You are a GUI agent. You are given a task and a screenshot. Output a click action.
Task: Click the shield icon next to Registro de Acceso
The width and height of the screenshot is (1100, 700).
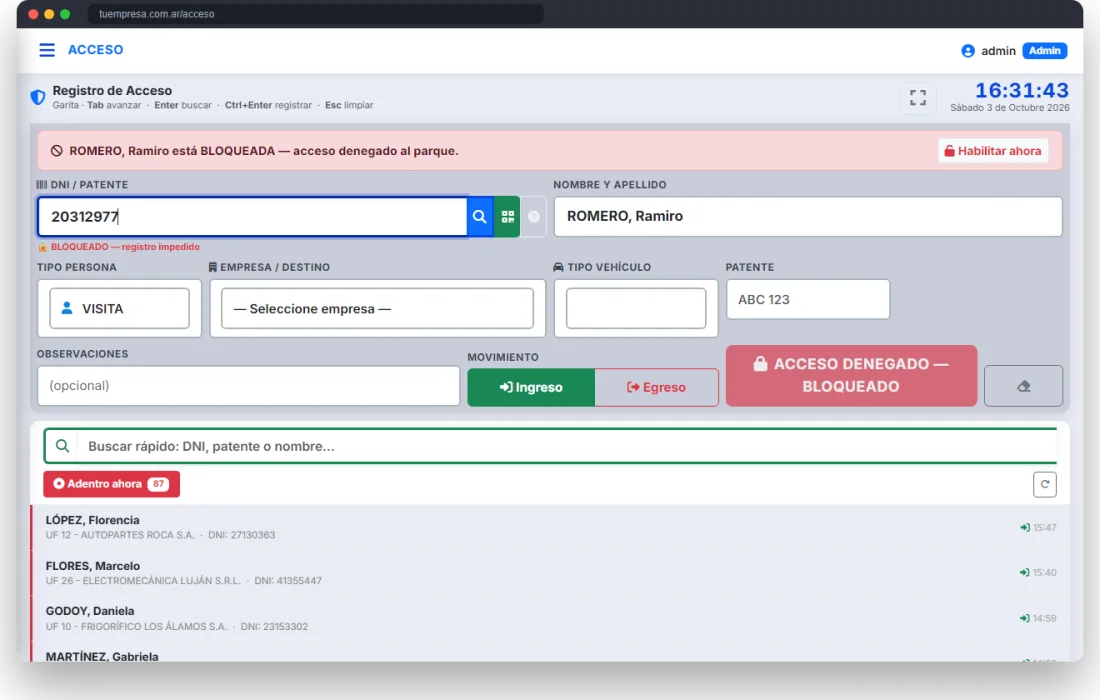38,97
